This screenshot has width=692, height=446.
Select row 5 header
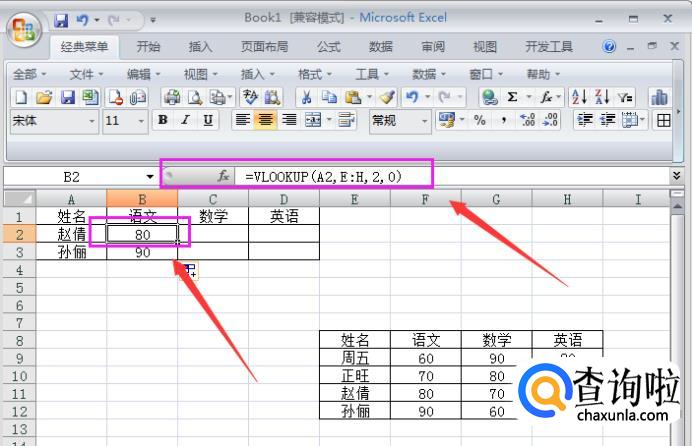(x=19, y=288)
